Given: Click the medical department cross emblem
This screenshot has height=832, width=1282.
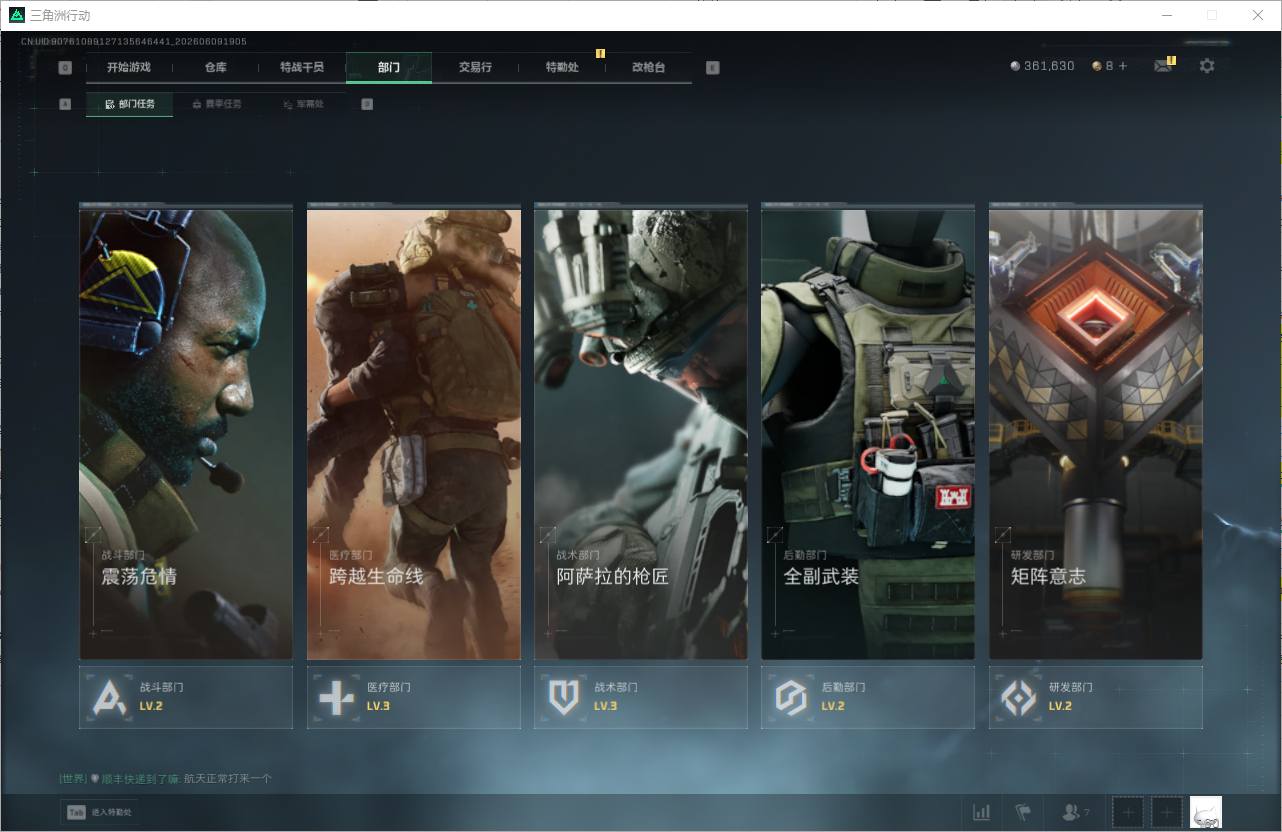Looking at the screenshot, I should [x=337, y=697].
